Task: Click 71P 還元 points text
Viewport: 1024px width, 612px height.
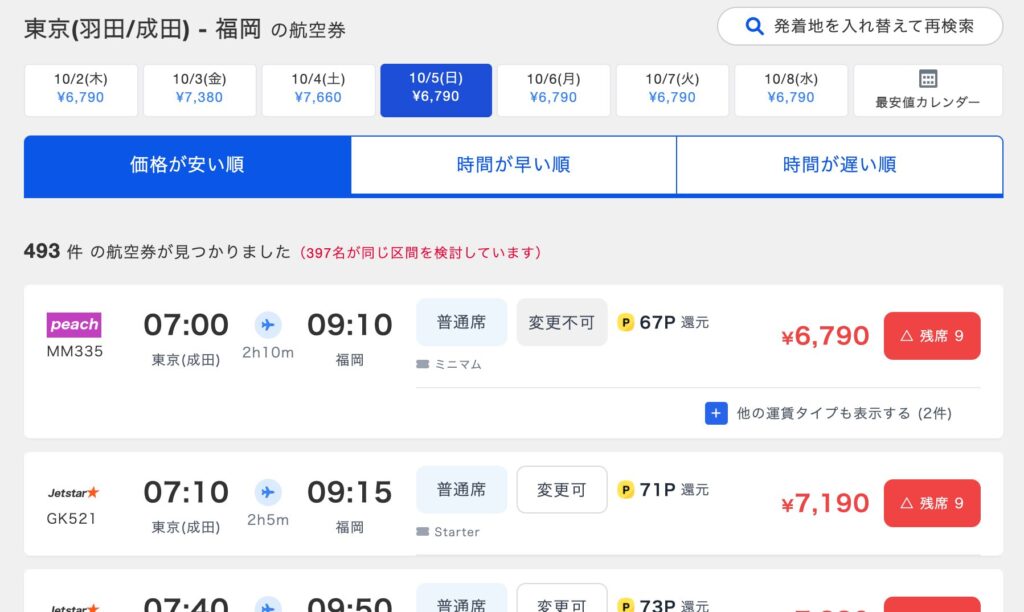Action: [x=674, y=489]
